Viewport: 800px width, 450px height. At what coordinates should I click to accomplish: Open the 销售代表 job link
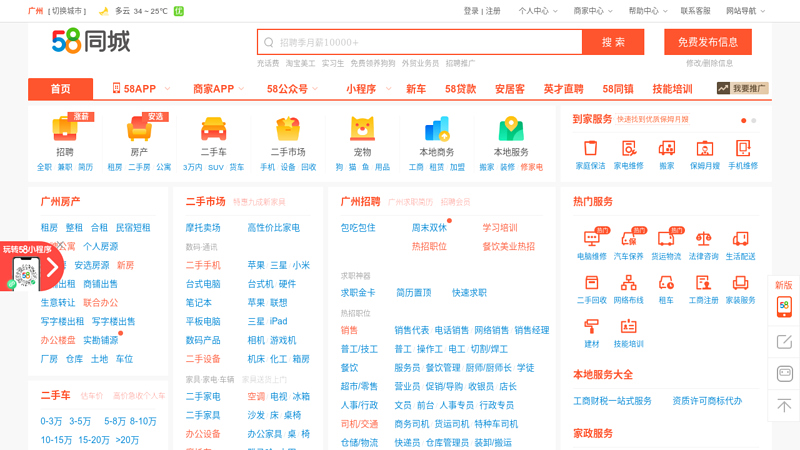tap(412, 330)
